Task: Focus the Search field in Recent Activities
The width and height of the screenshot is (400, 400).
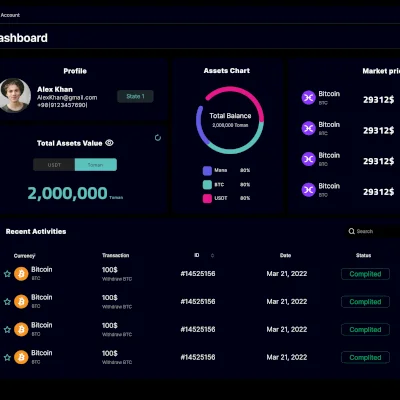Action: click(373, 231)
